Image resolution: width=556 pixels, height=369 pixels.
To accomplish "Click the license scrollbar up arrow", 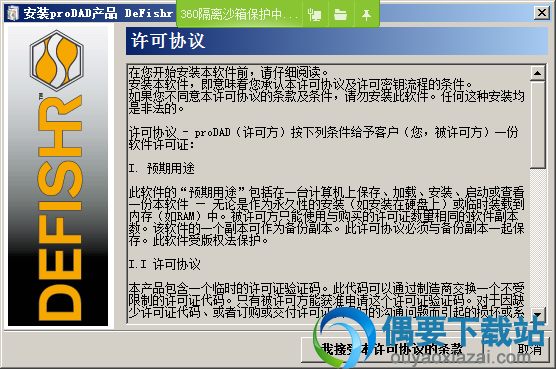I will (538, 73).
